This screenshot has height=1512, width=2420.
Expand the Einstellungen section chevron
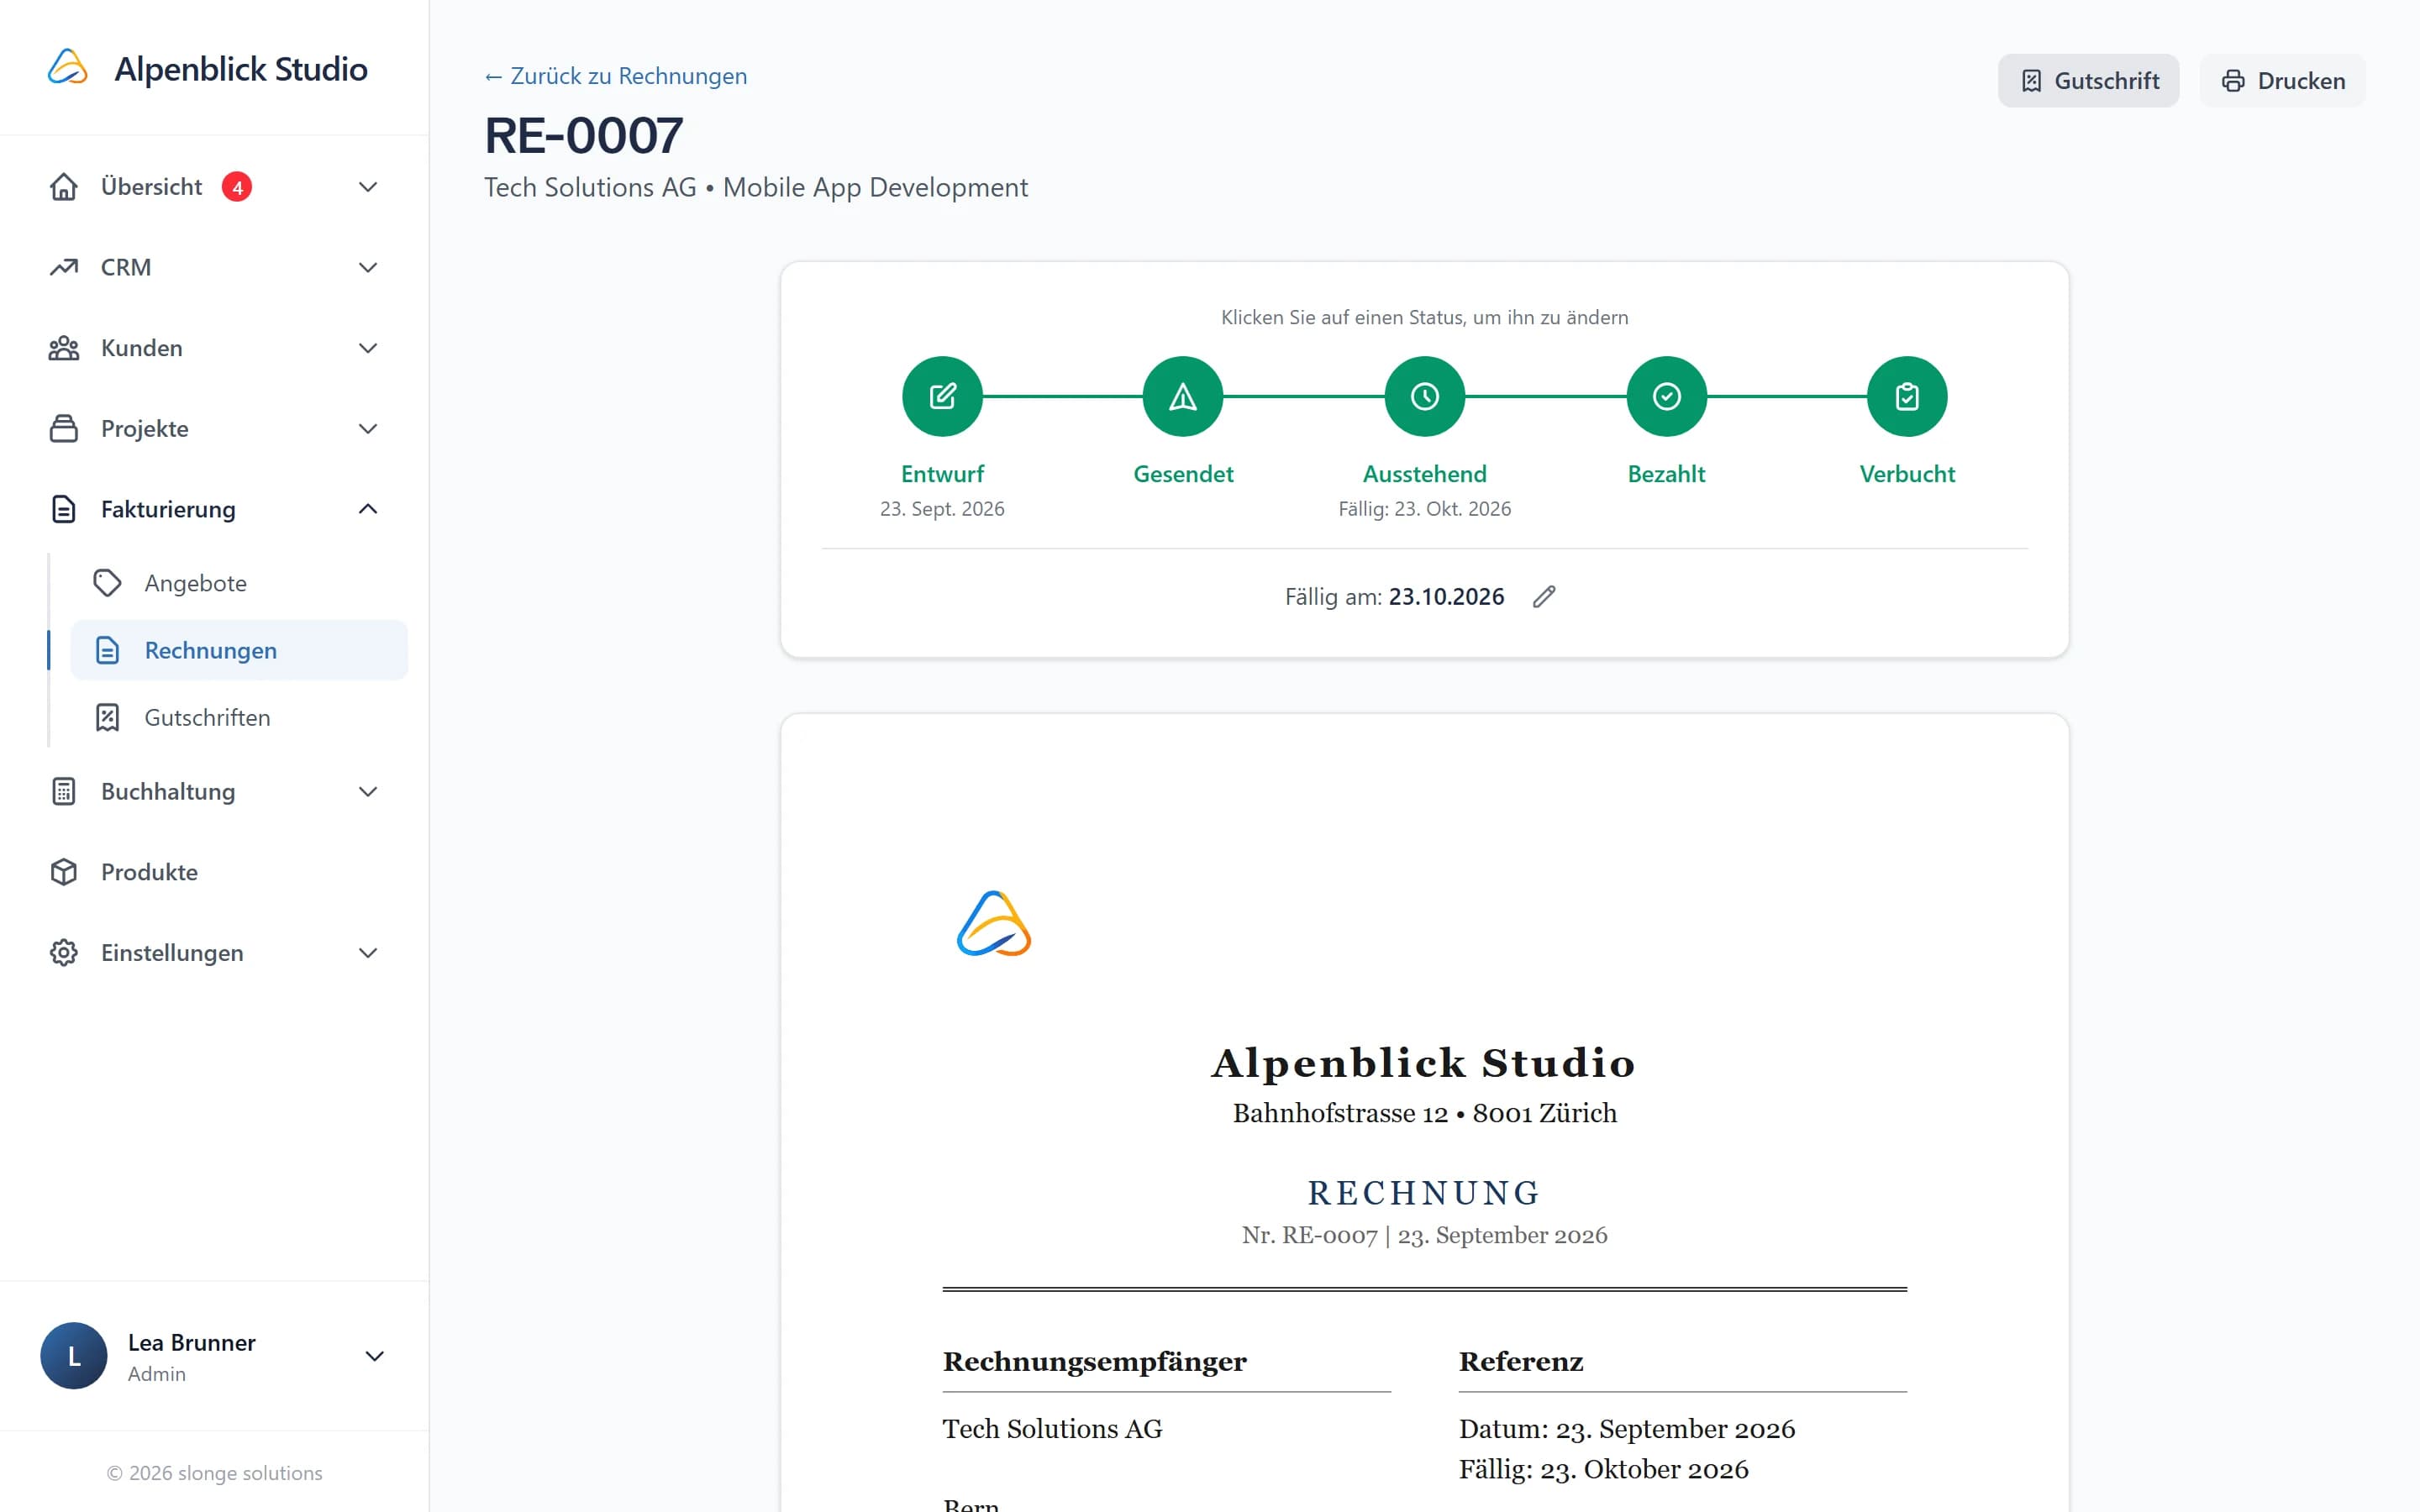368,953
